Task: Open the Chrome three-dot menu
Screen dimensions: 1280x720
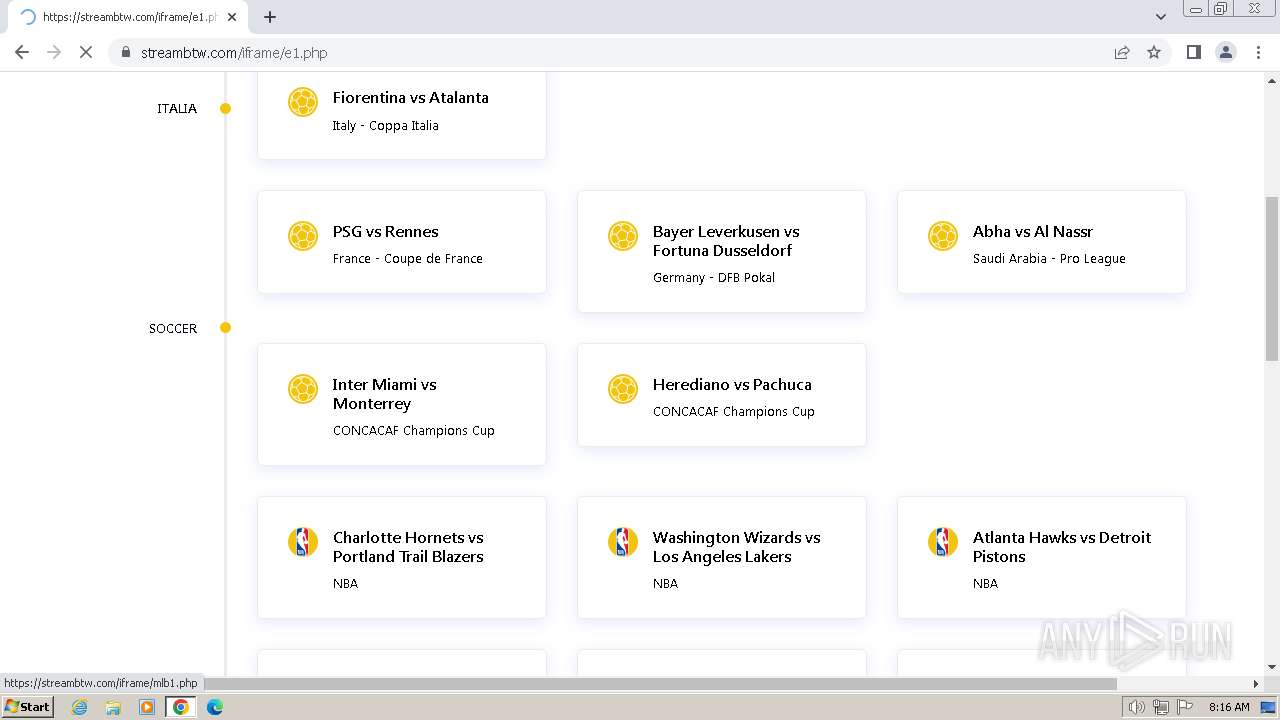Action: pos(1258,52)
